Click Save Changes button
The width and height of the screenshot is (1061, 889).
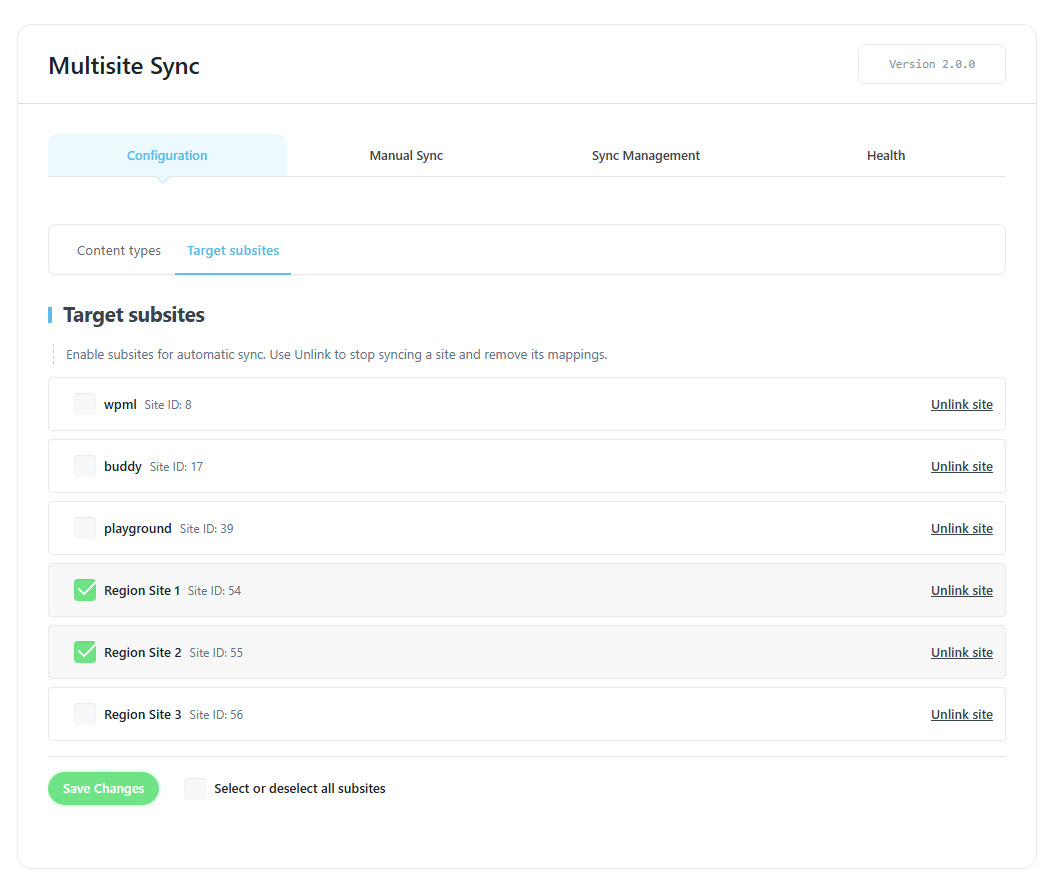104,788
